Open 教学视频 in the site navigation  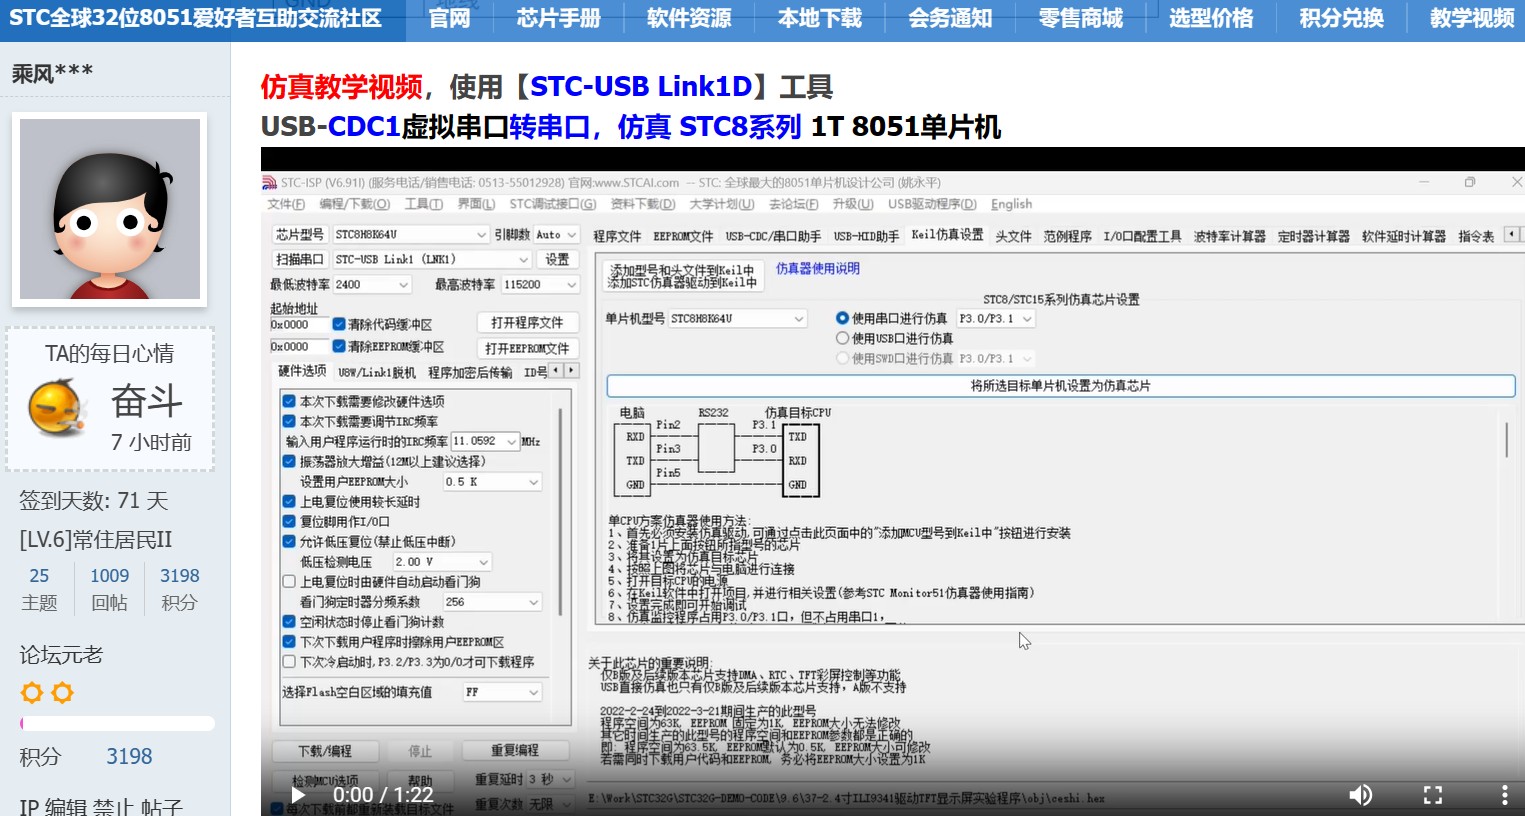(1471, 18)
